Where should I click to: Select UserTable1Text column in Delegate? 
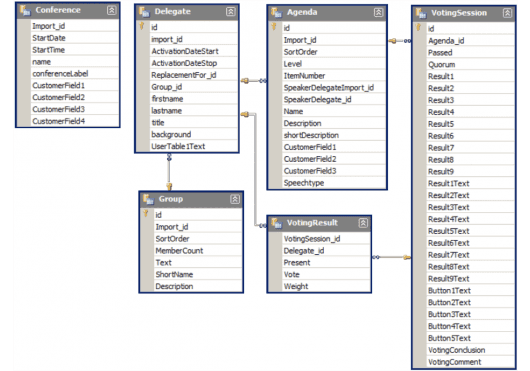tap(194, 146)
